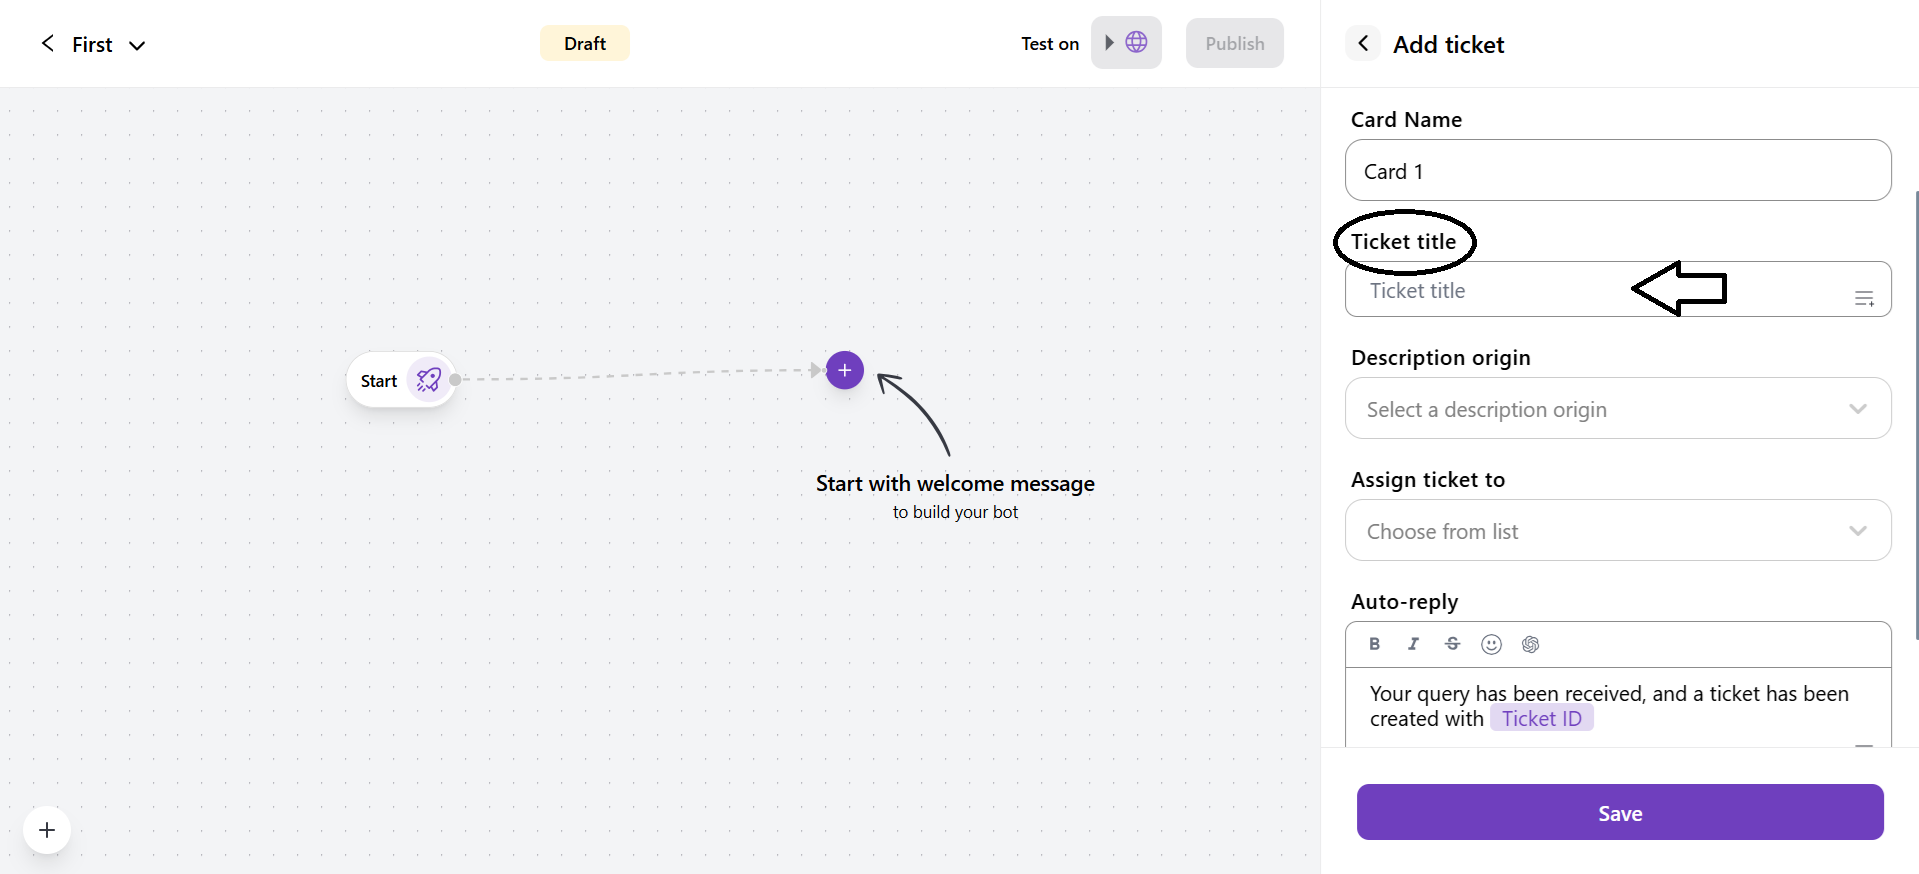
Task: Expand the First bot name dropdown
Action: coord(138,45)
